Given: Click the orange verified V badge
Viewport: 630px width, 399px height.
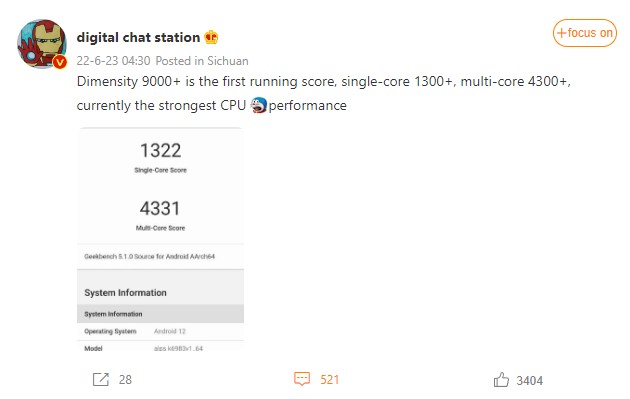Looking at the screenshot, I should click(x=59, y=62).
